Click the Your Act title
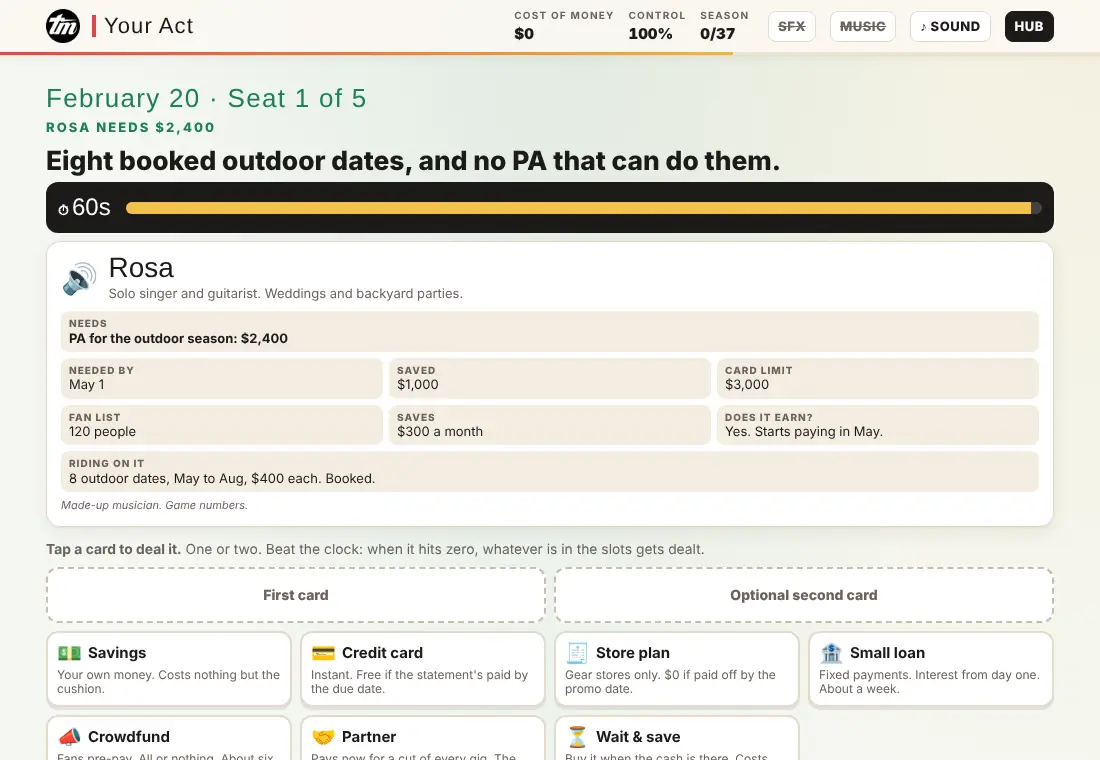Screen dimensions: 1100x760 (x=149, y=26)
